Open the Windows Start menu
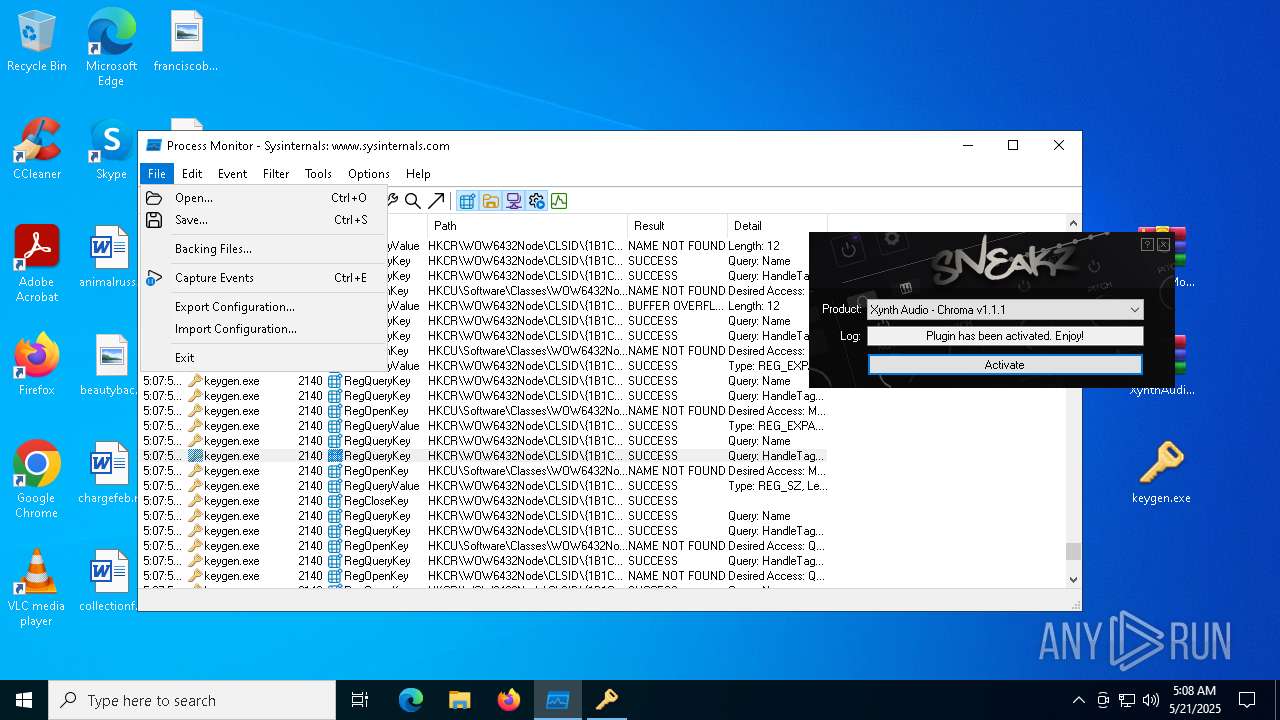Image resolution: width=1280 pixels, height=720 pixels. coord(24,700)
